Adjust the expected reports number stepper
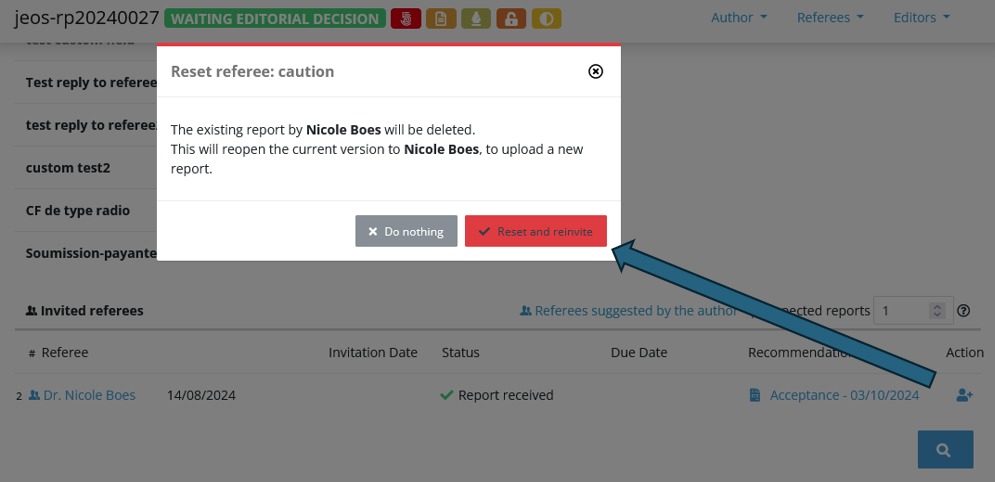 tap(937, 311)
